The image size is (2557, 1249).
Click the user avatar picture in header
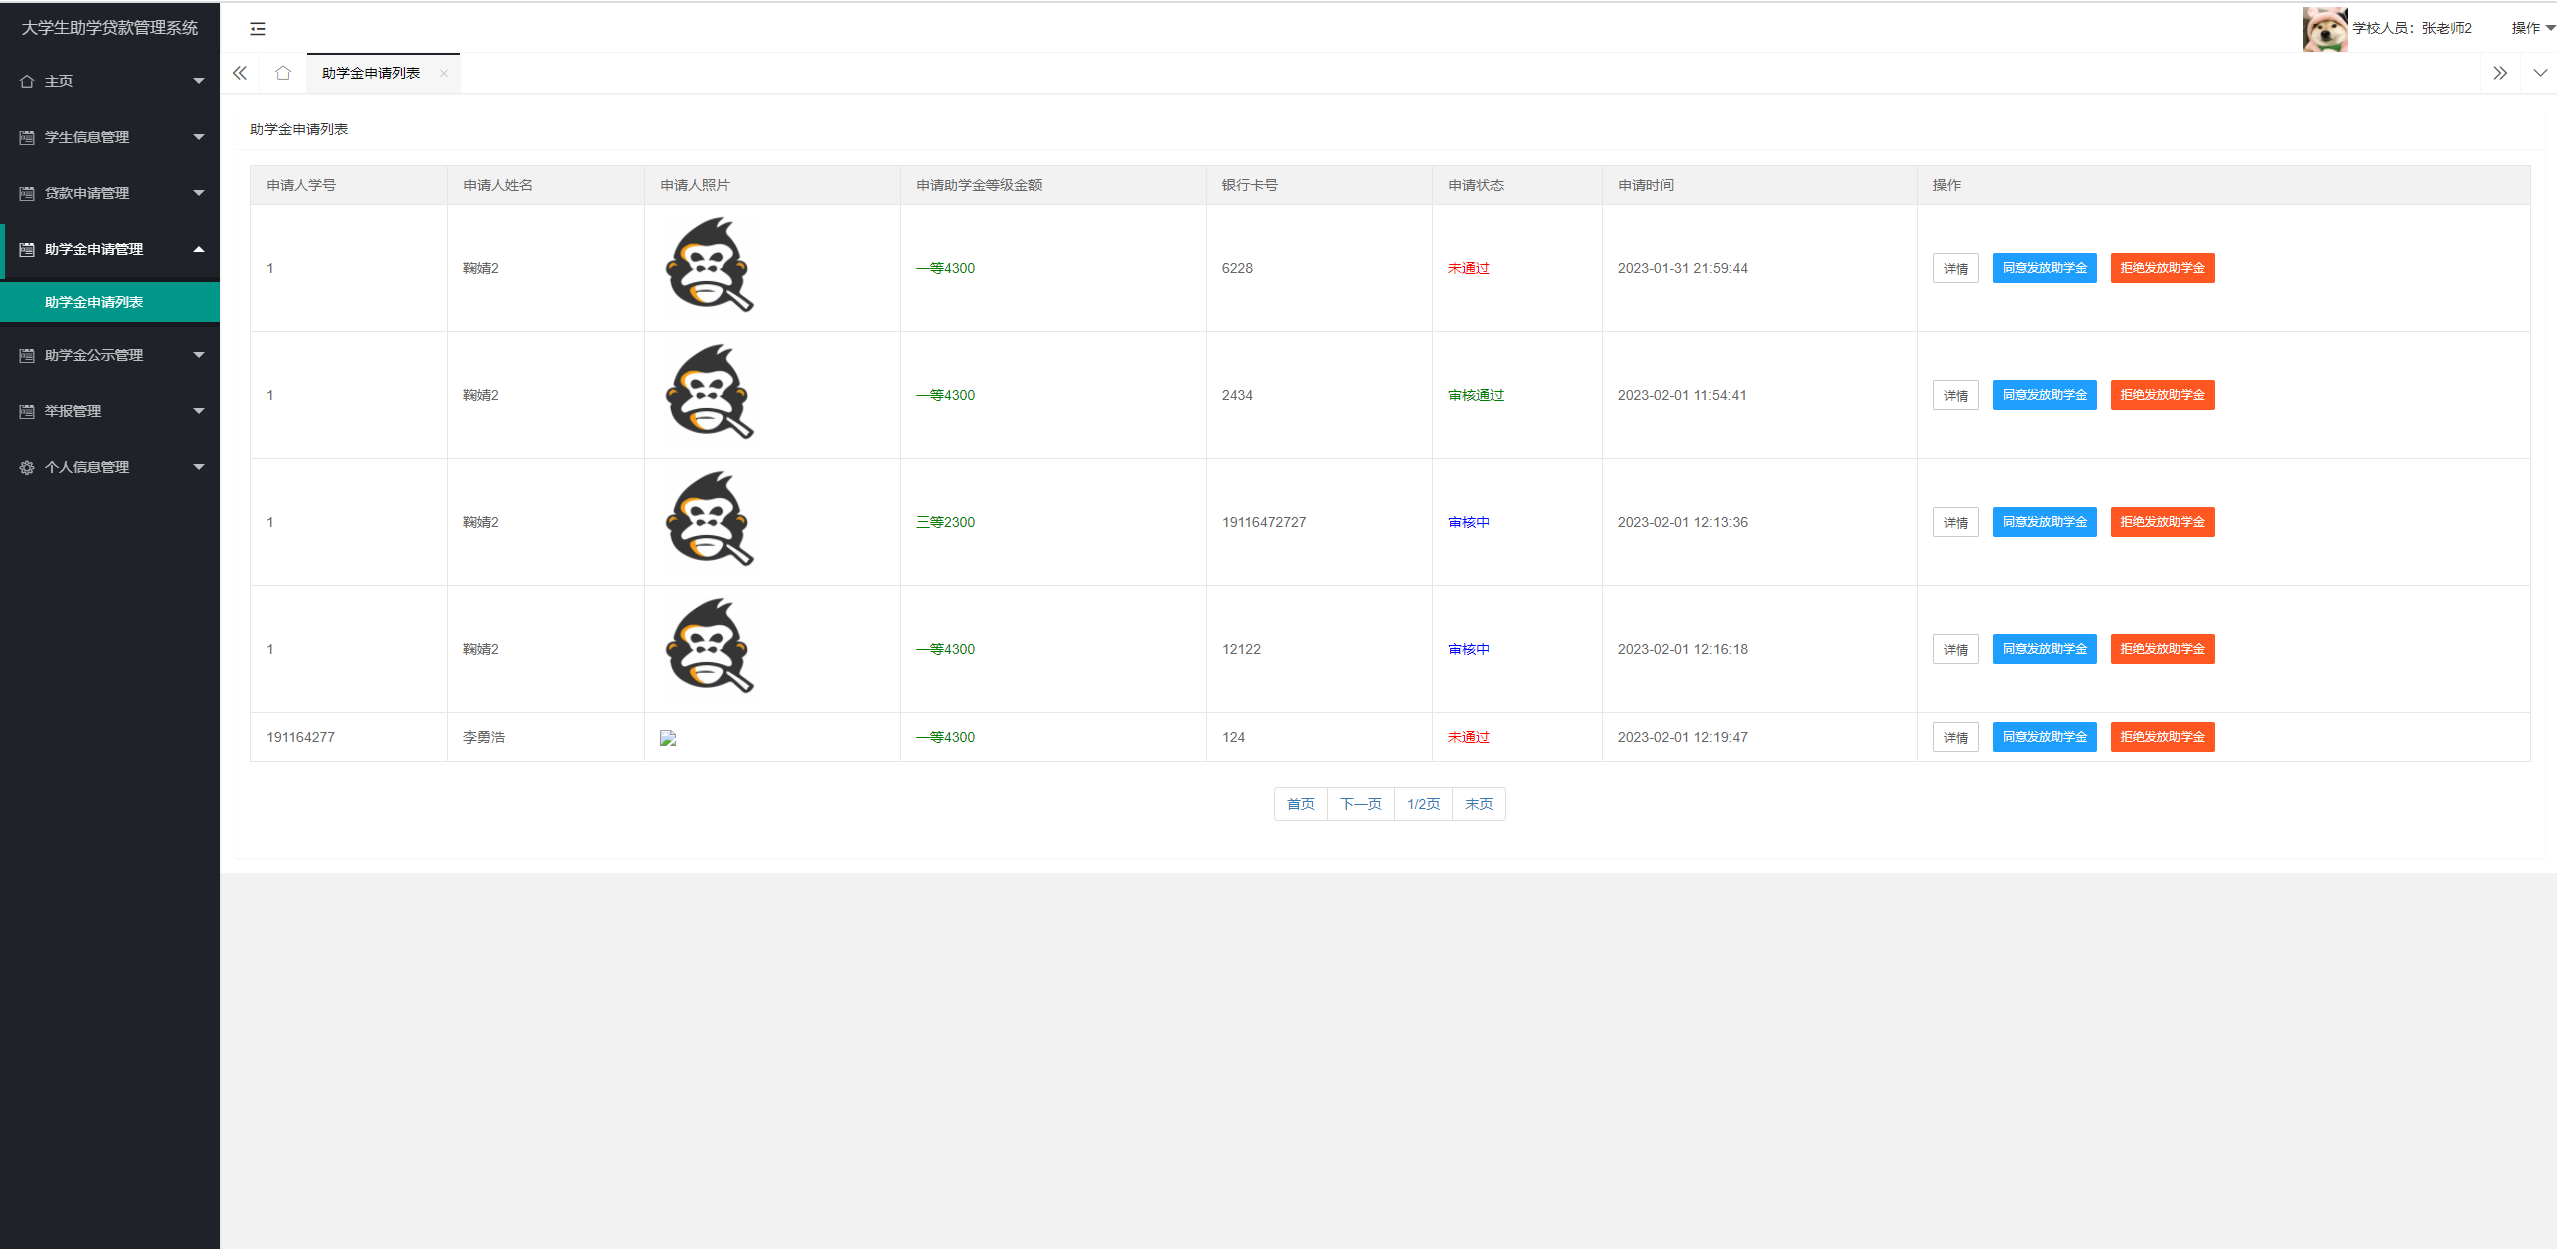click(2323, 28)
